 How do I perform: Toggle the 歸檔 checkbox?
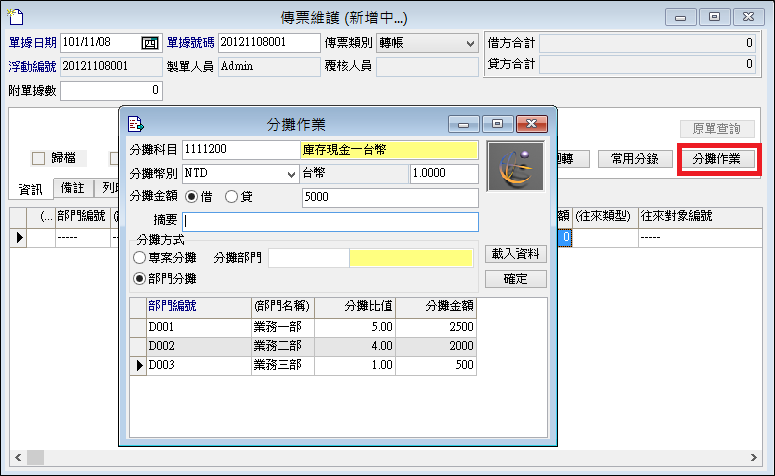(39, 158)
